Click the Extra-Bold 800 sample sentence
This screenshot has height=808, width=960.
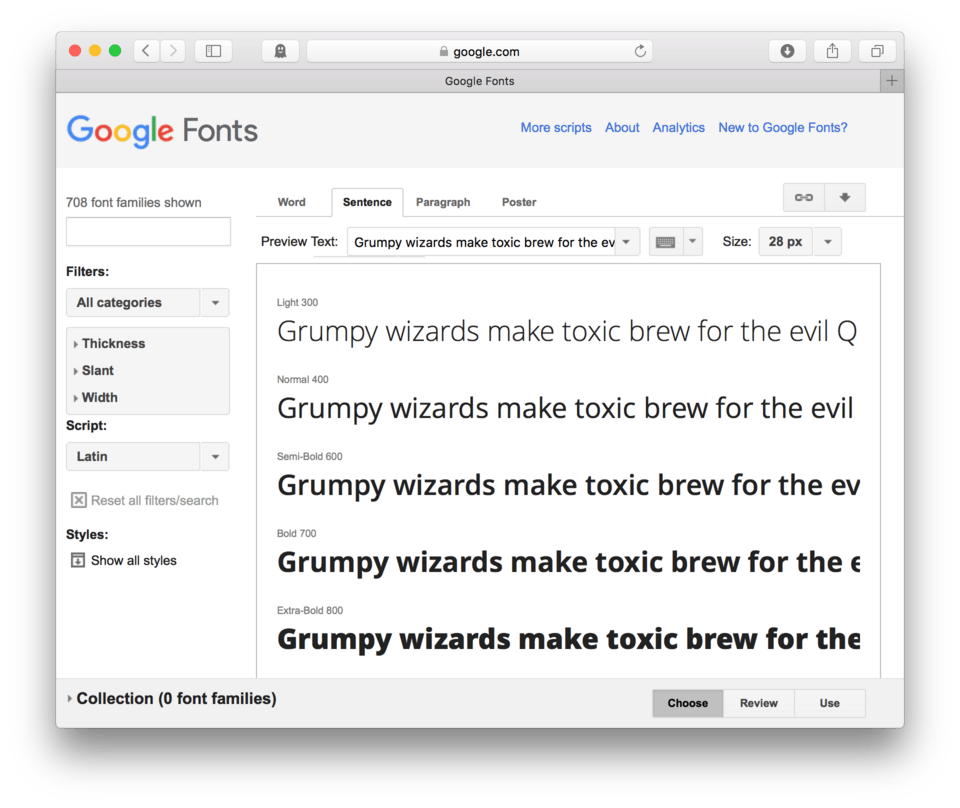pyautogui.click(x=569, y=640)
